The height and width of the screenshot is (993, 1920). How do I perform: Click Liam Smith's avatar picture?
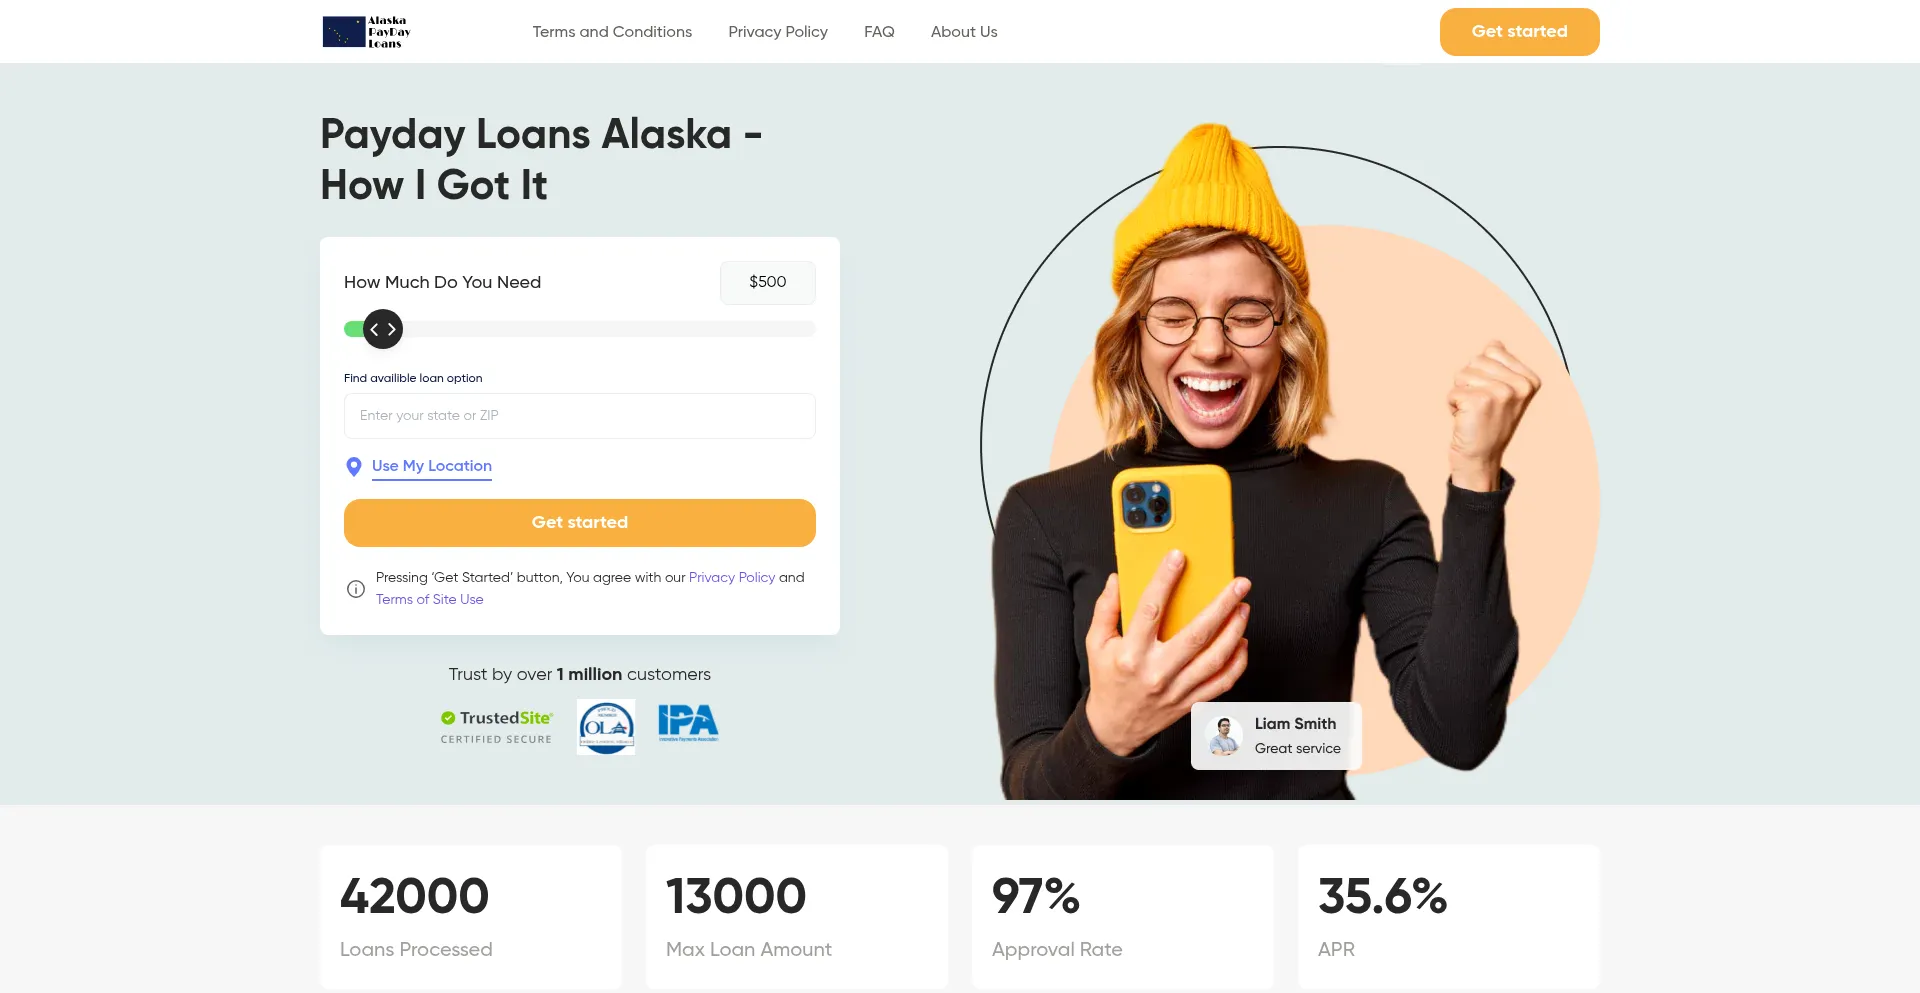[x=1224, y=736]
